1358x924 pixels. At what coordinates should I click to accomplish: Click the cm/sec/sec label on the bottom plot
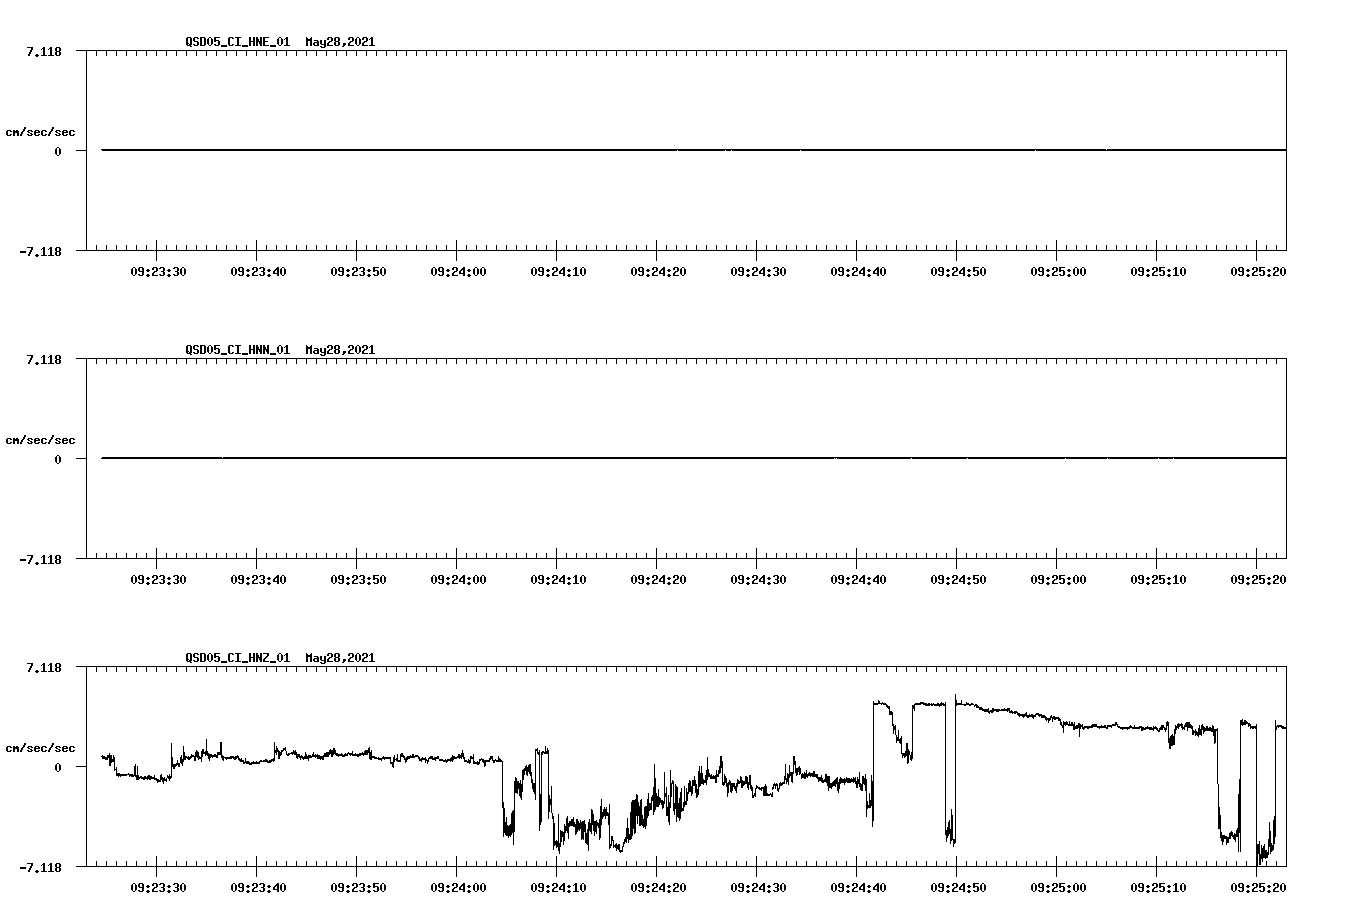[41, 748]
